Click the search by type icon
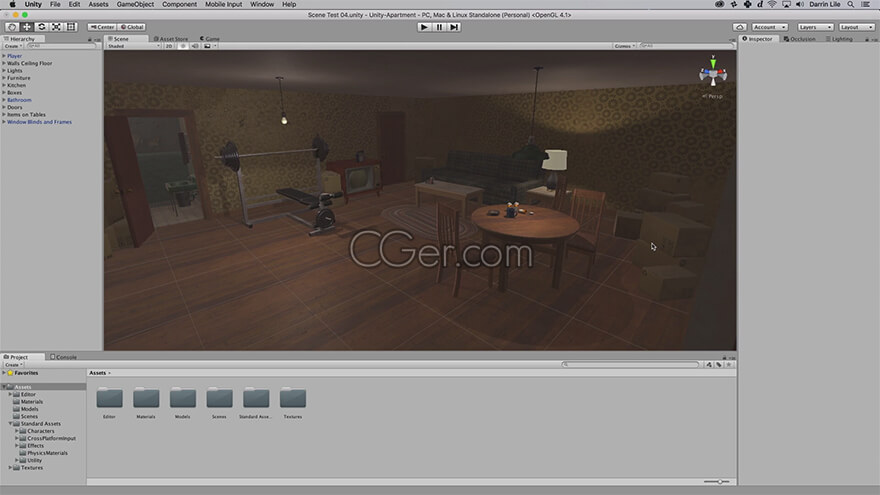 709,365
